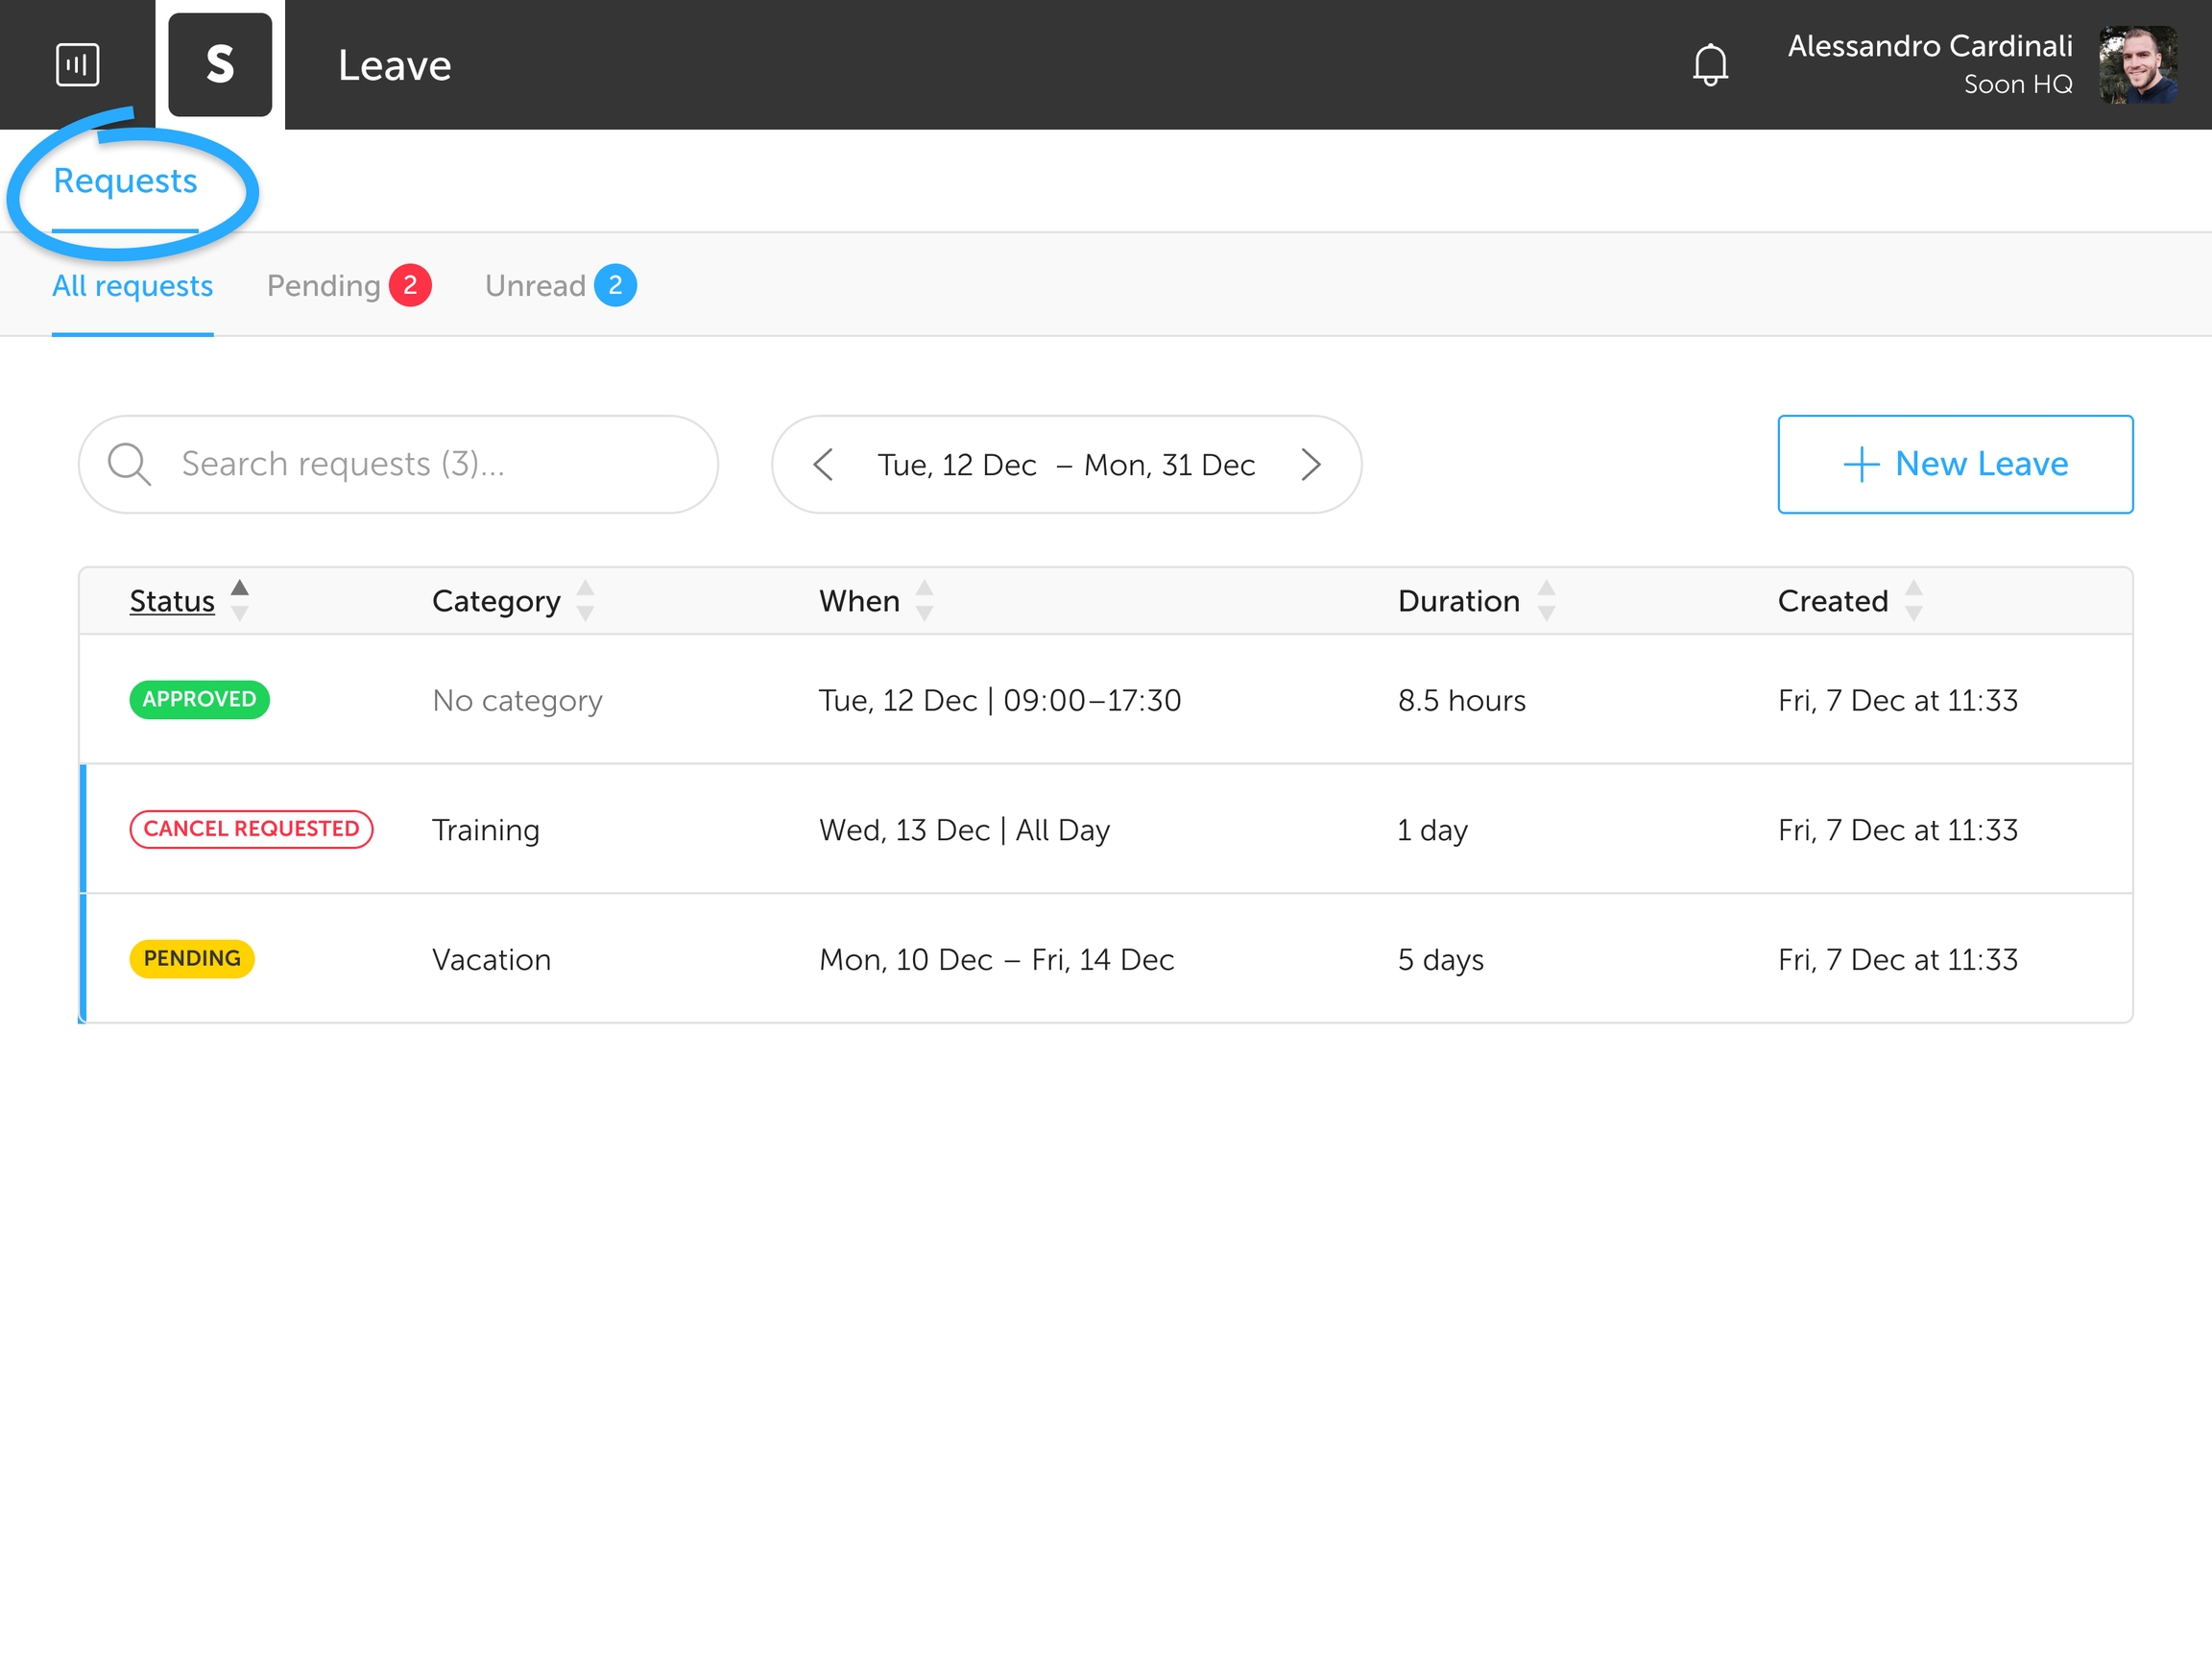Sort by Created column header
2212x1659 pixels.
(x=1832, y=601)
